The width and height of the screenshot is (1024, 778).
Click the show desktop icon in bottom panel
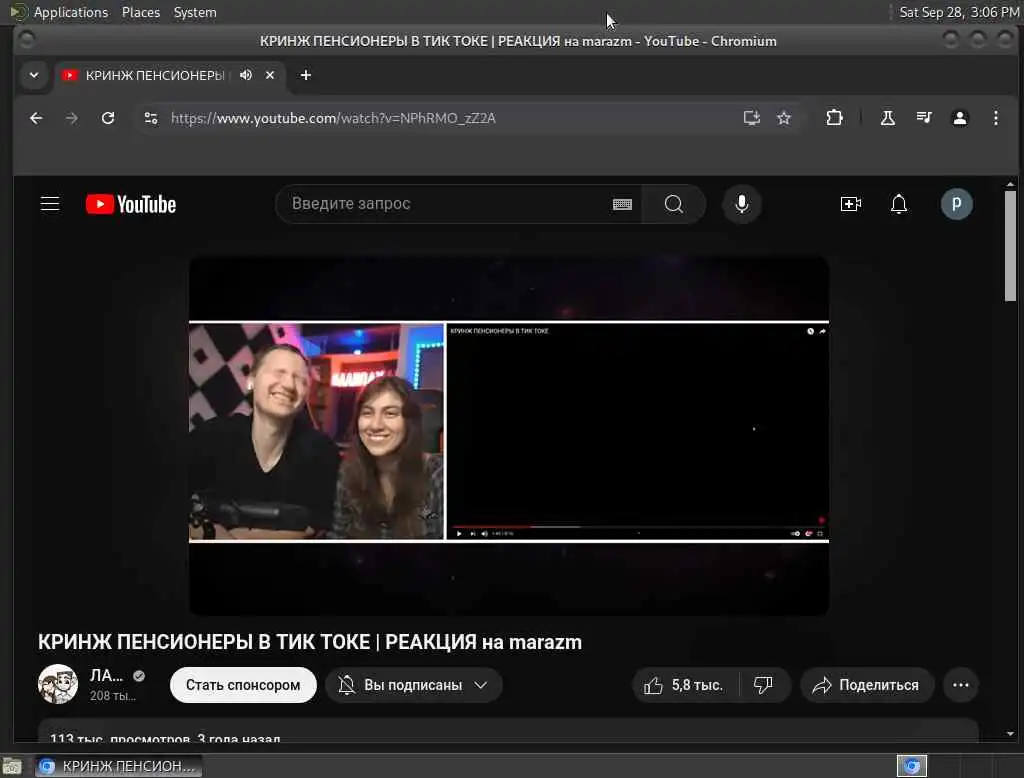click(x=12, y=766)
